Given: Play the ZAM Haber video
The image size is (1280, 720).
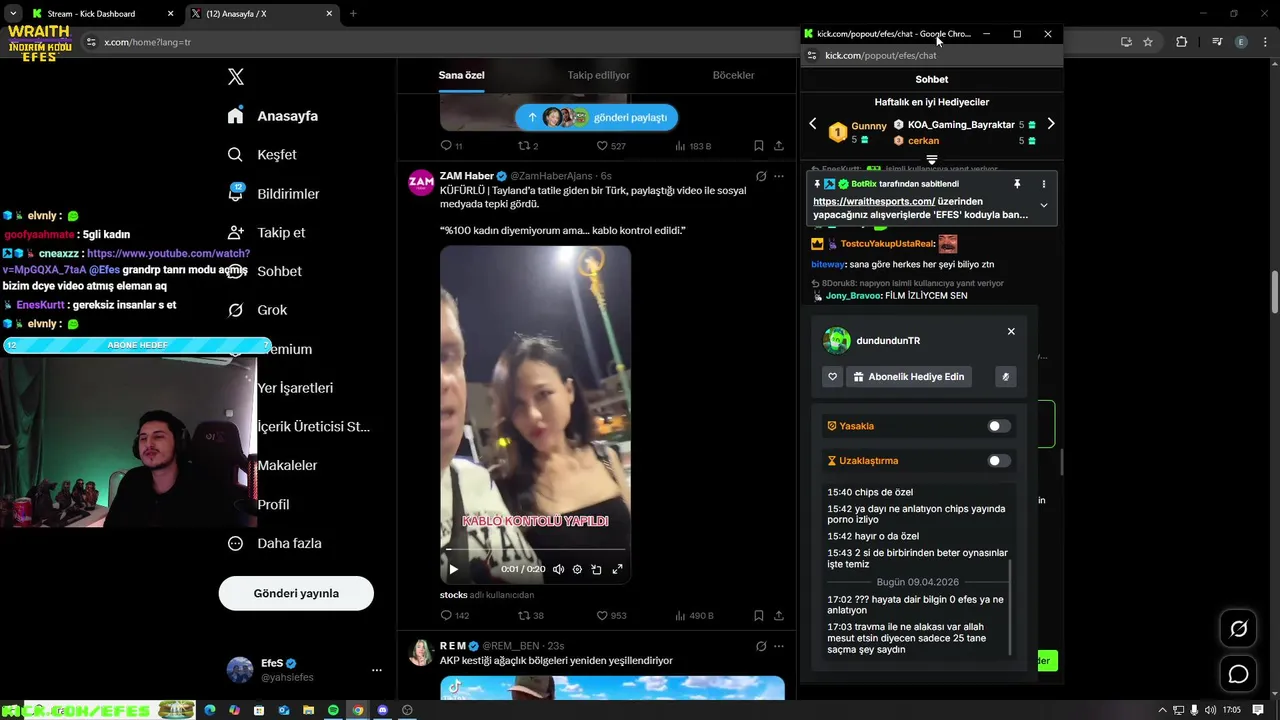Looking at the screenshot, I should coord(453,569).
